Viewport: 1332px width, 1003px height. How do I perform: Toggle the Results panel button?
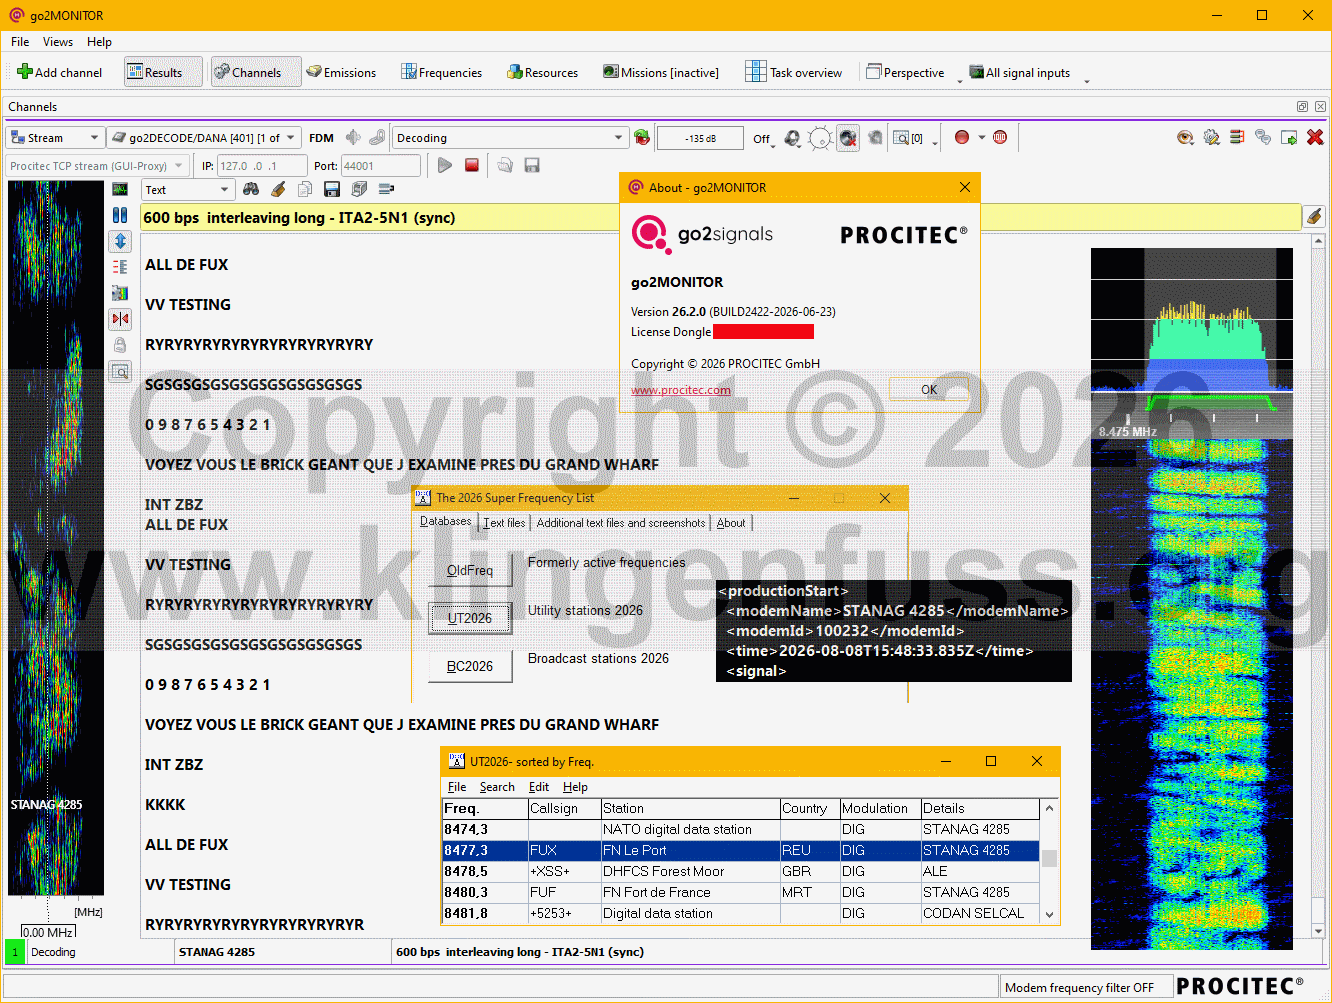(163, 72)
